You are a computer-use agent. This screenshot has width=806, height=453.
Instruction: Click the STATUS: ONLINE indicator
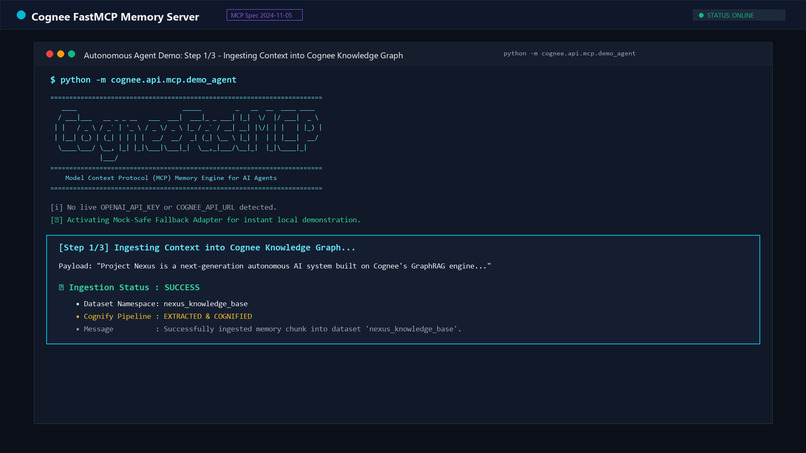point(739,15)
